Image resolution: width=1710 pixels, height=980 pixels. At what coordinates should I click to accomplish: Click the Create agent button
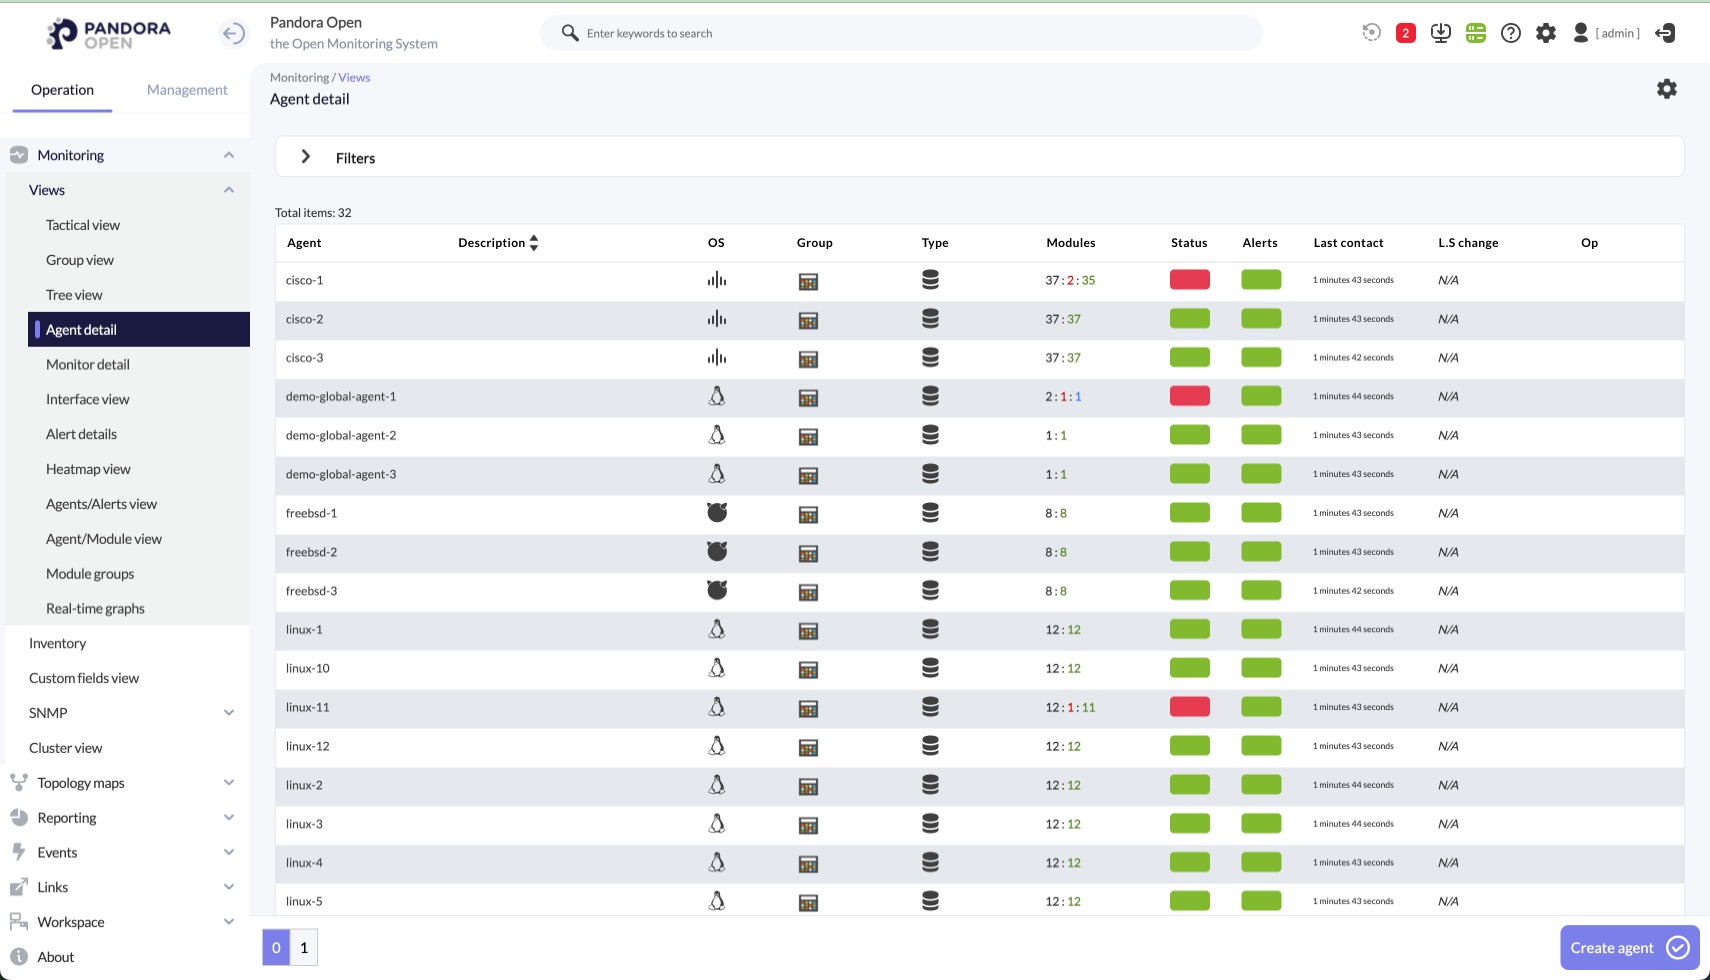click(1628, 947)
